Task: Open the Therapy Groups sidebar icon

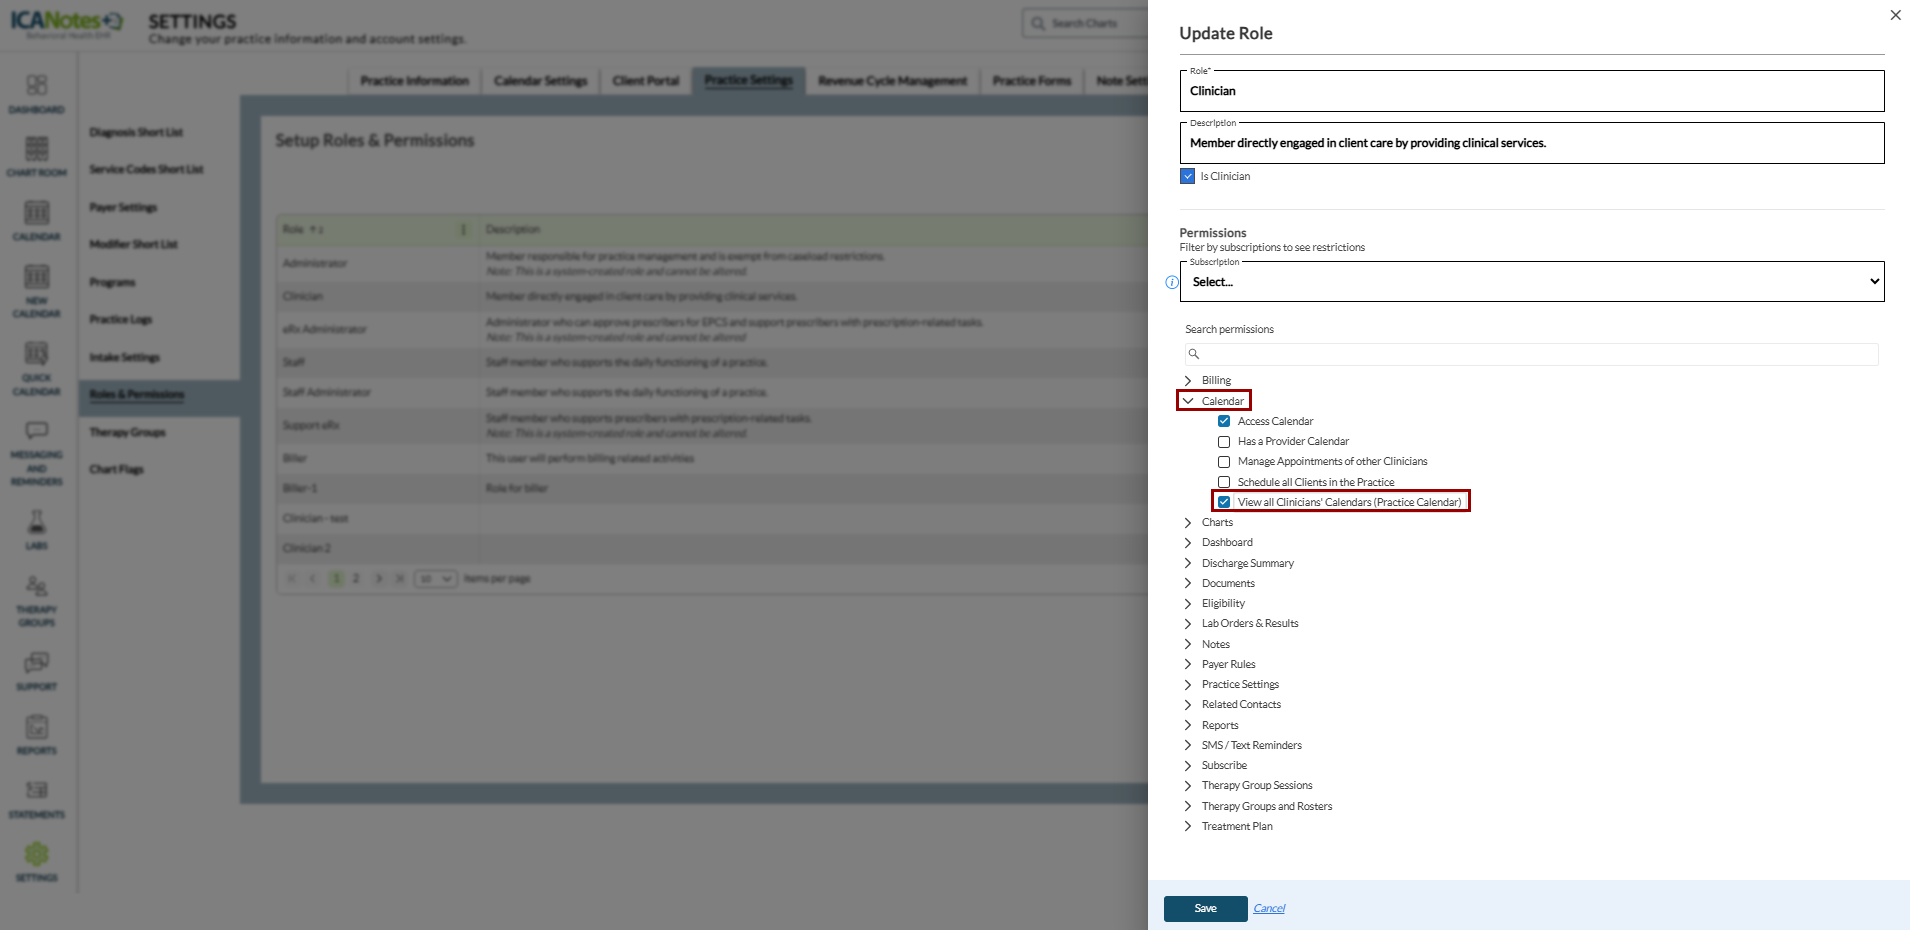Action: point(37,600)
